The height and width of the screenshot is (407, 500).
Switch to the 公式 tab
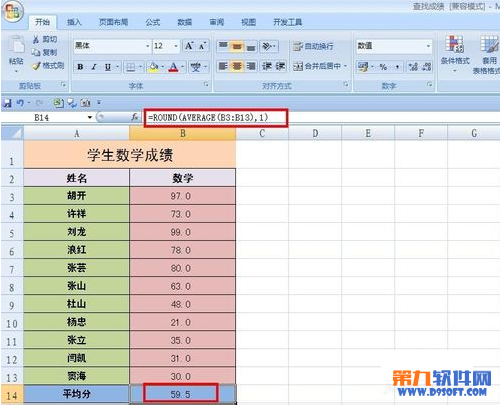[x=153, y=22]
